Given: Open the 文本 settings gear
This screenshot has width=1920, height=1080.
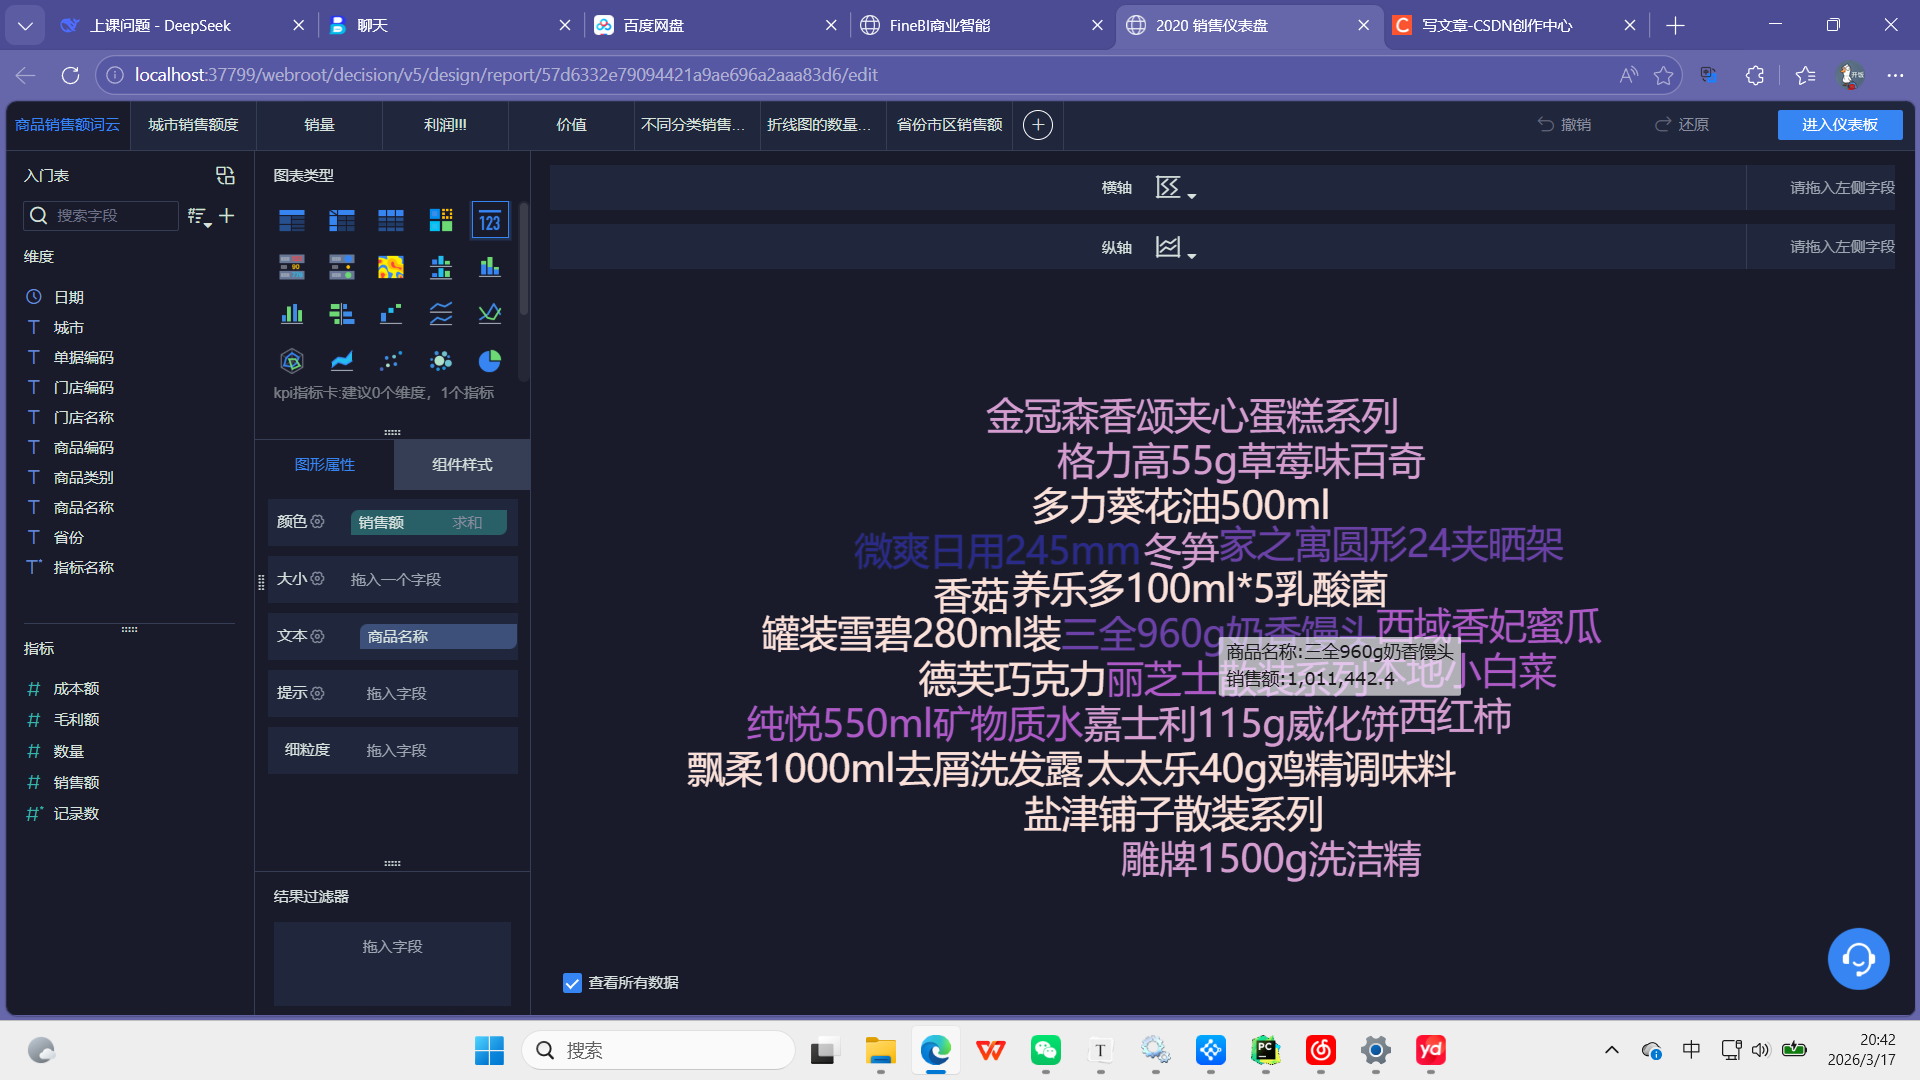Looking at the screenshot, I should (x=318, y=636).
